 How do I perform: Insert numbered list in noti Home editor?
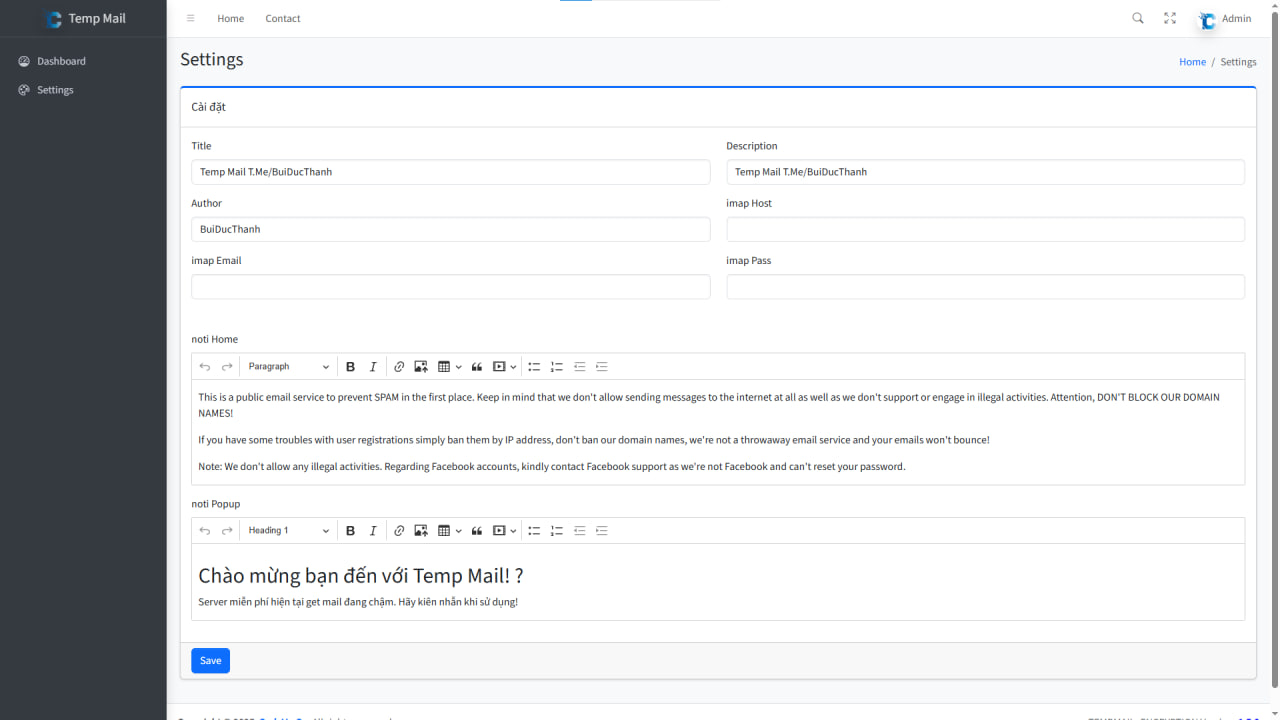557,367
